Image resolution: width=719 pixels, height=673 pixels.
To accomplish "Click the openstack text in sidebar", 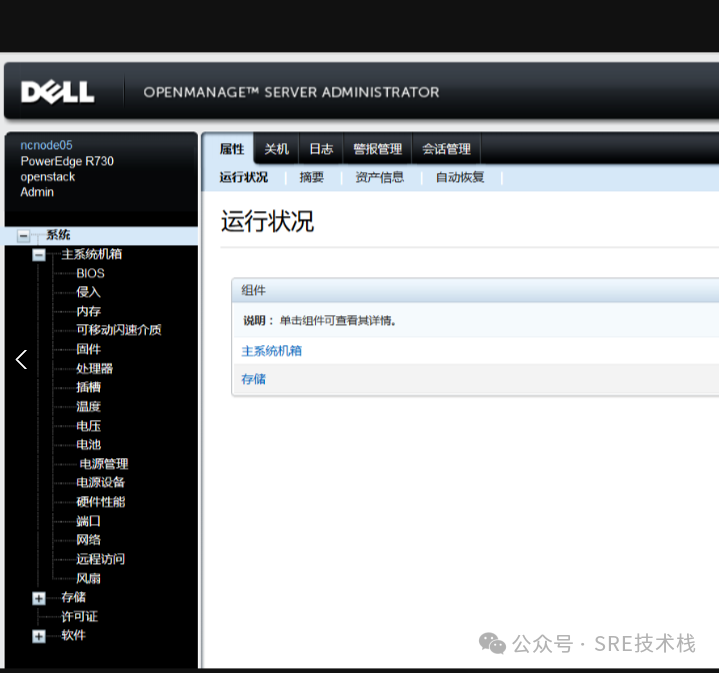I will (48, 177).
